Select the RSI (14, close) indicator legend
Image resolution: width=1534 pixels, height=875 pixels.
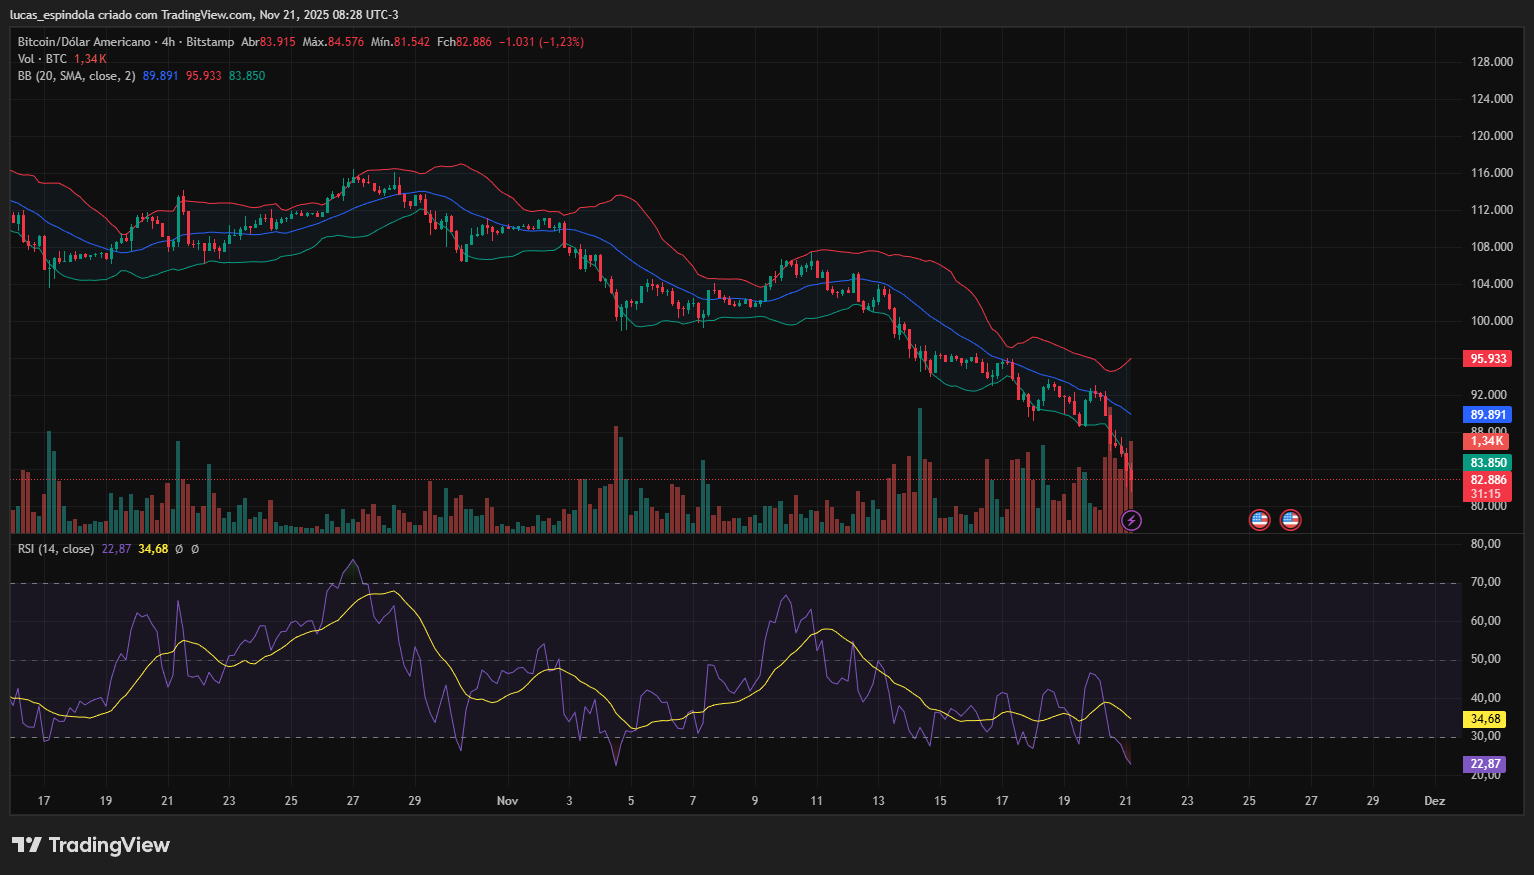tap(56, 549)
